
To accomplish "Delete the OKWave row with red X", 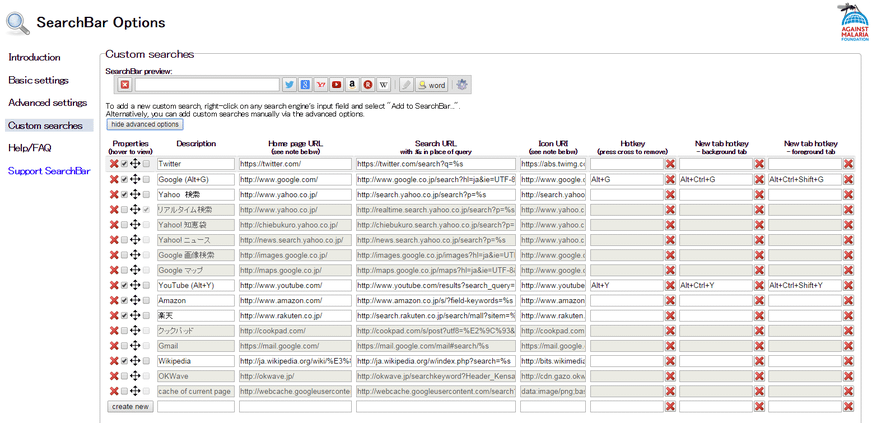I will pos(114,376).
